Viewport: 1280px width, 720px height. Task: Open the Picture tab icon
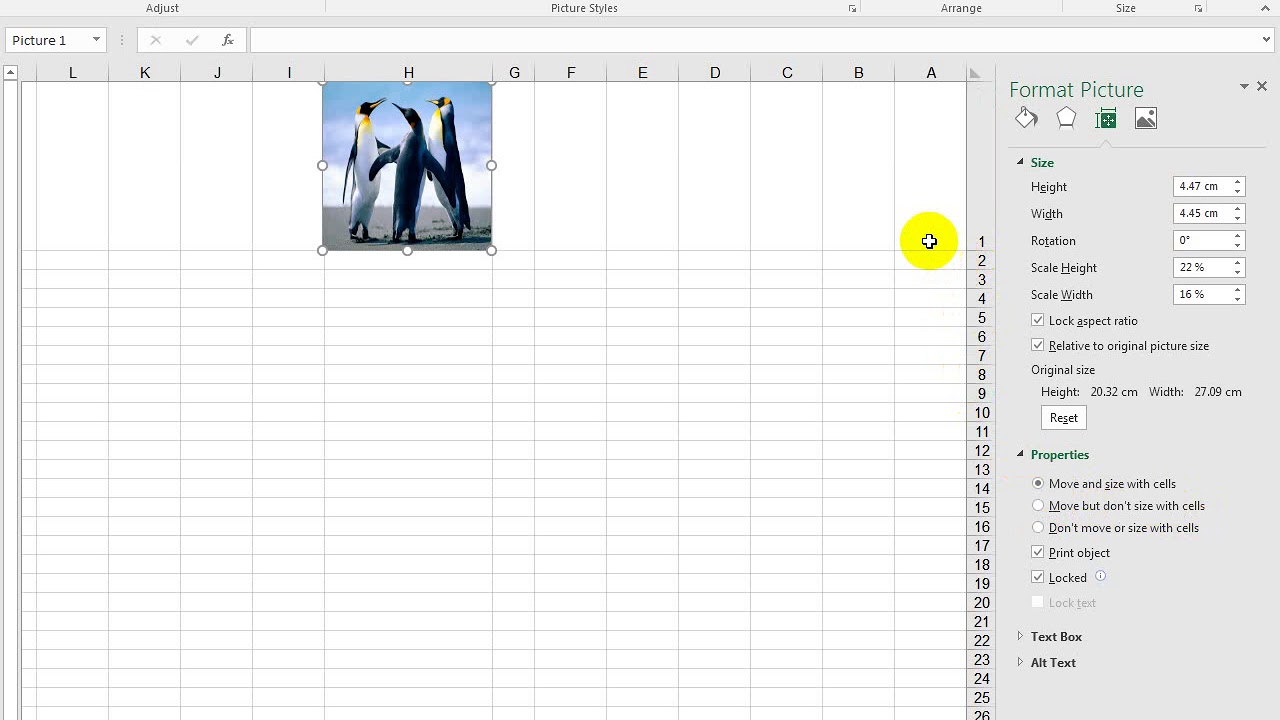[x=1146, y=119]
